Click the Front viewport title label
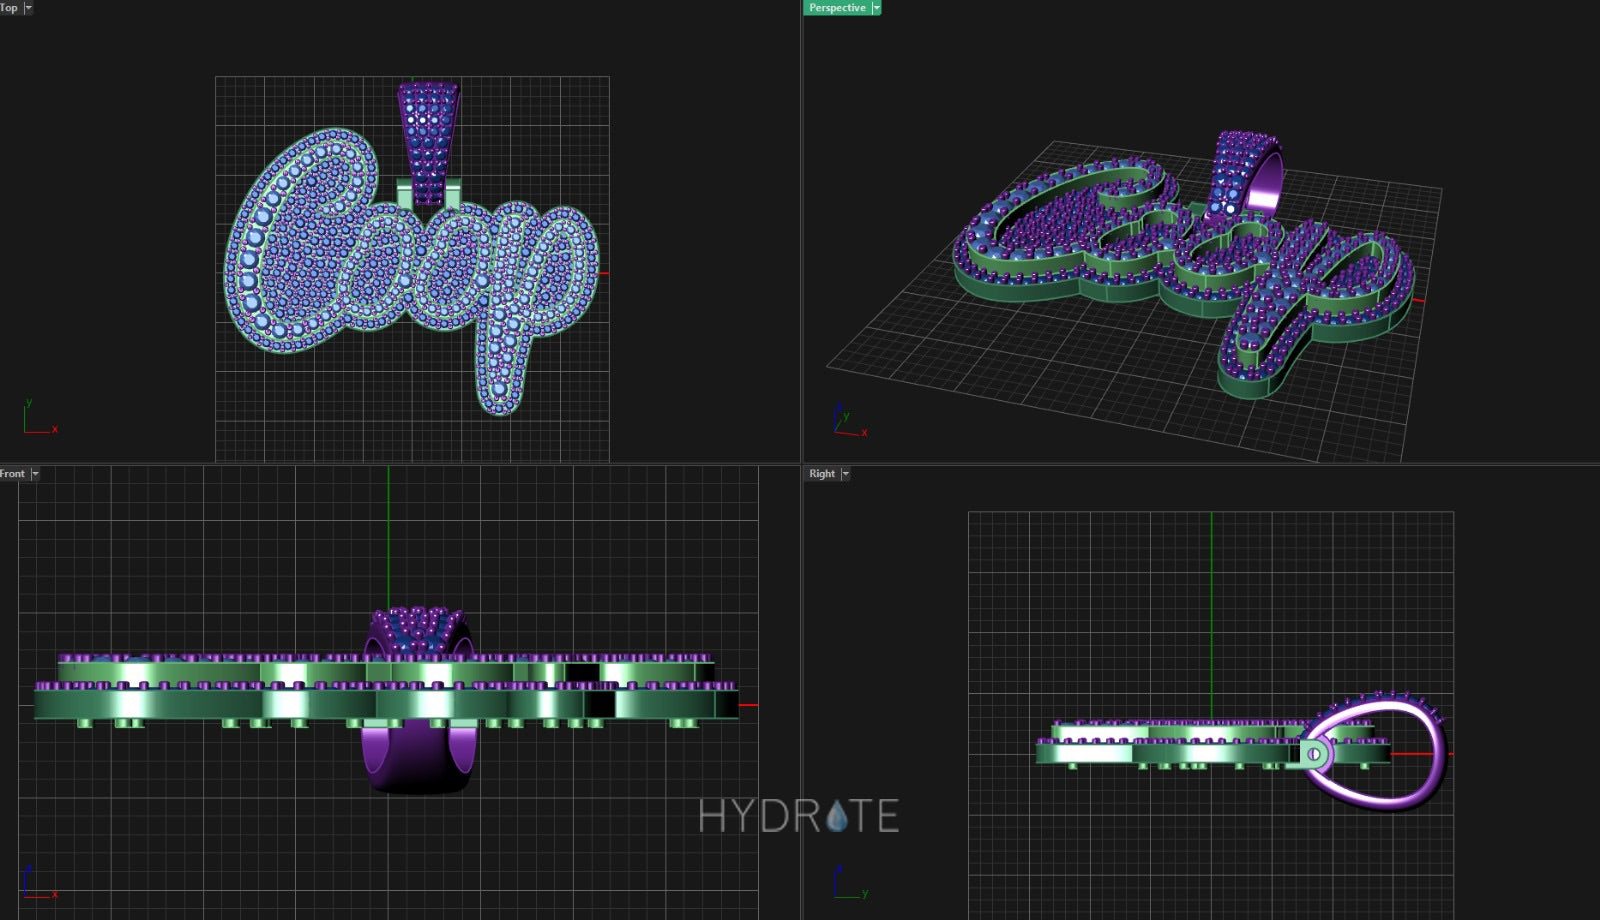Viewport: 1600px width, 920px height. [x=12, y=474]
